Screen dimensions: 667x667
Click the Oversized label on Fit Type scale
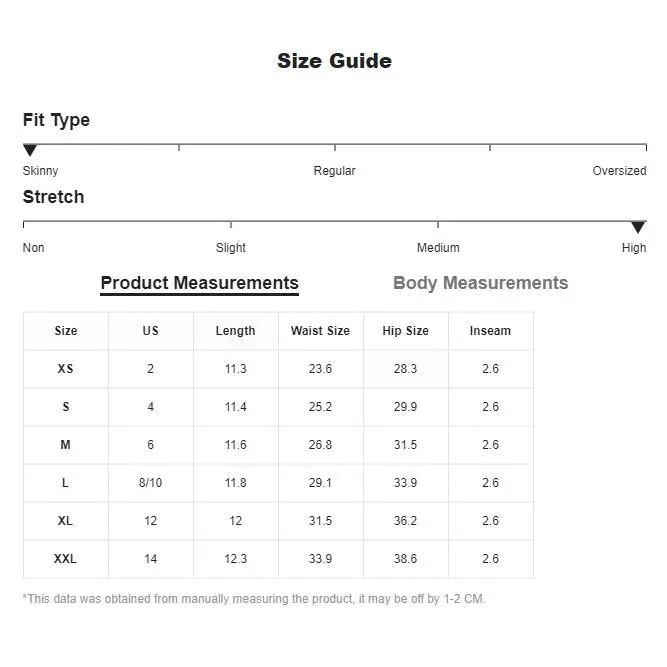(x=619, y=171)
